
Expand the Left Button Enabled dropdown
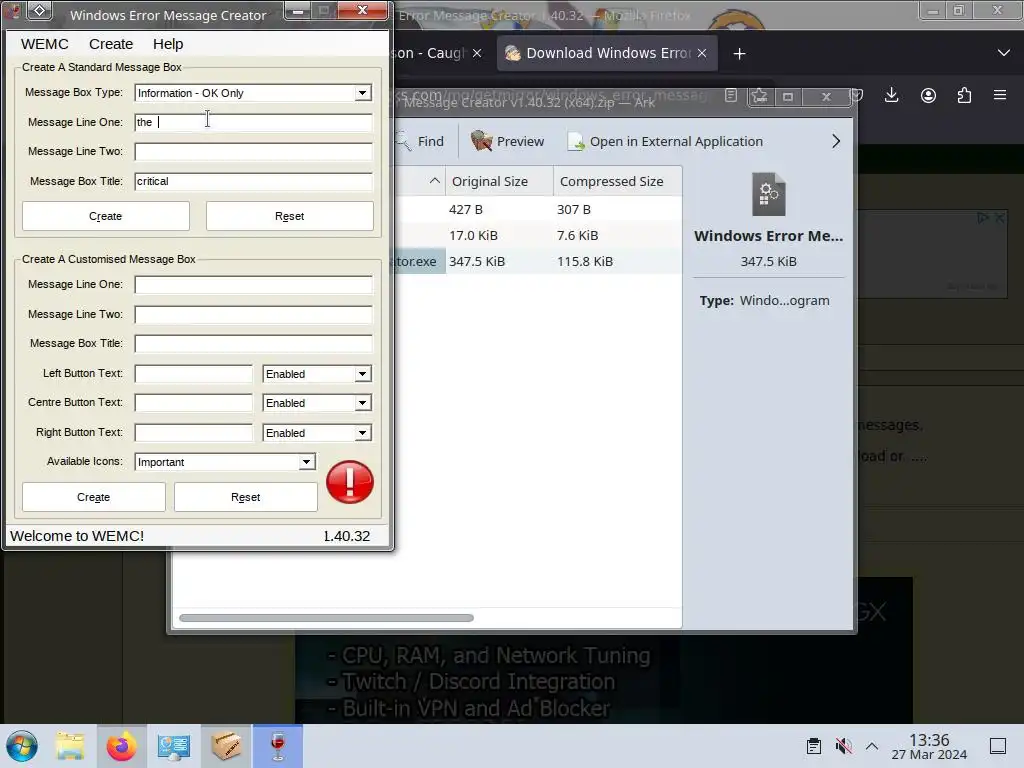click(362, 374)
